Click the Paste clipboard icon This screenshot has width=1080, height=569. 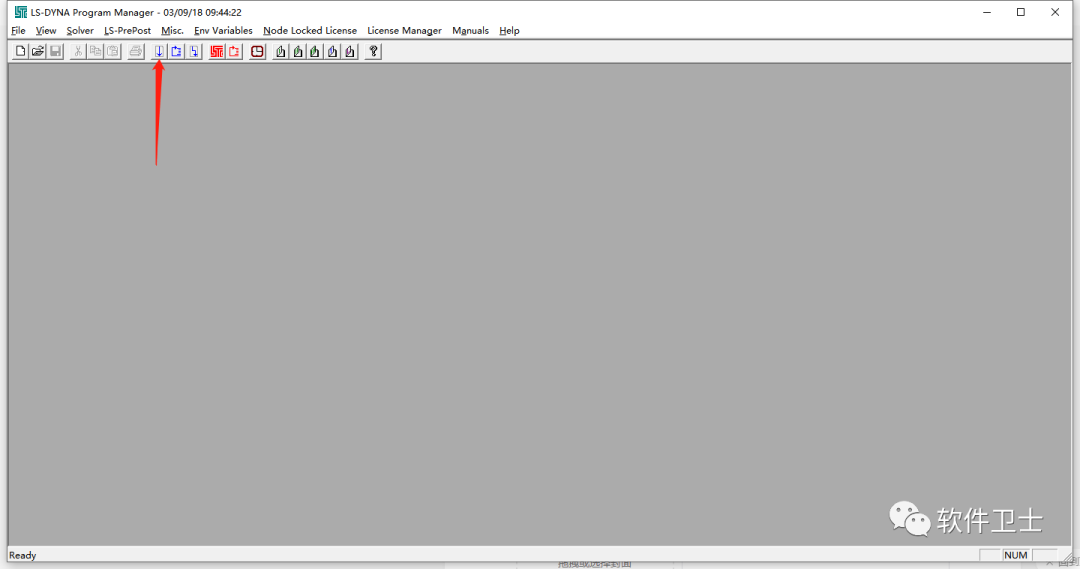click(x=112, y=51)
